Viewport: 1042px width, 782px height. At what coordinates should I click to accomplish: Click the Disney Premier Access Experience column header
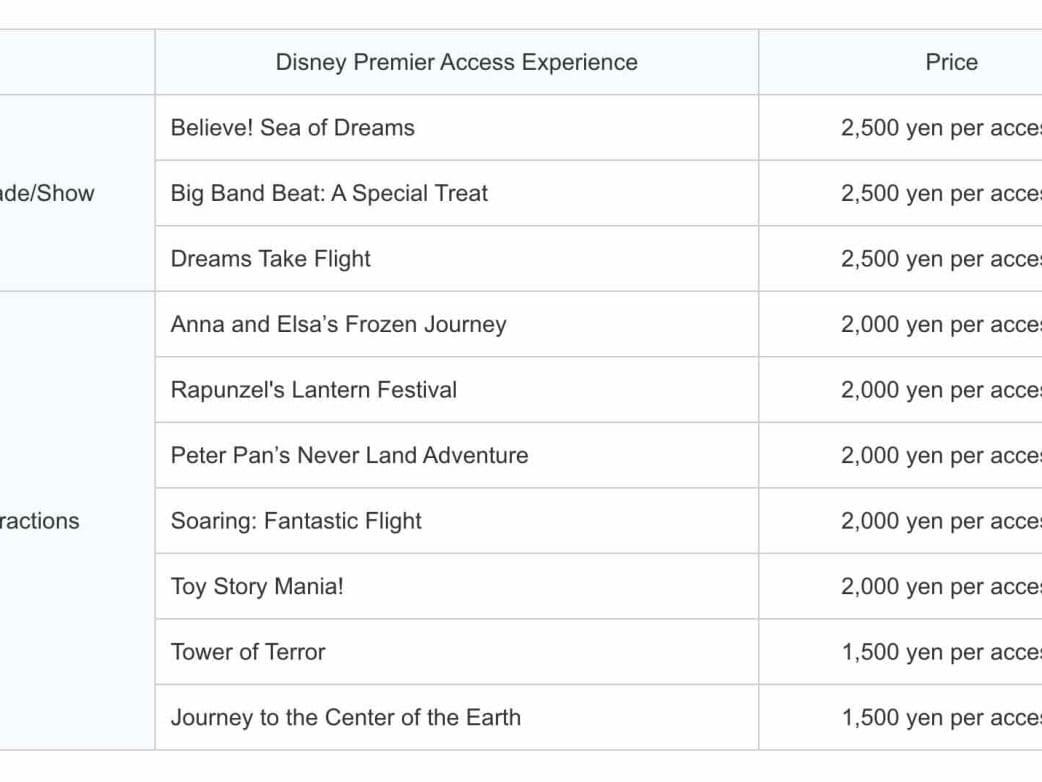click(x=456, y=62)
